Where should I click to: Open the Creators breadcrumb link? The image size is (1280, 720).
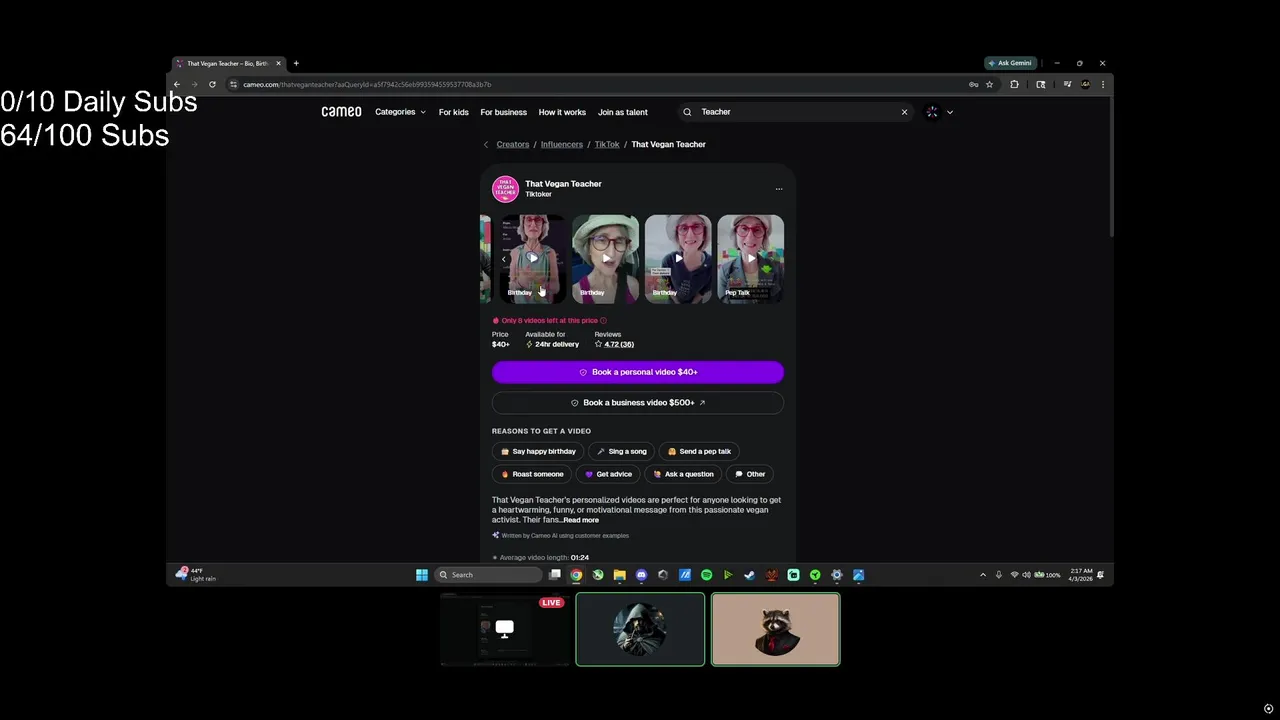(513, 144)
